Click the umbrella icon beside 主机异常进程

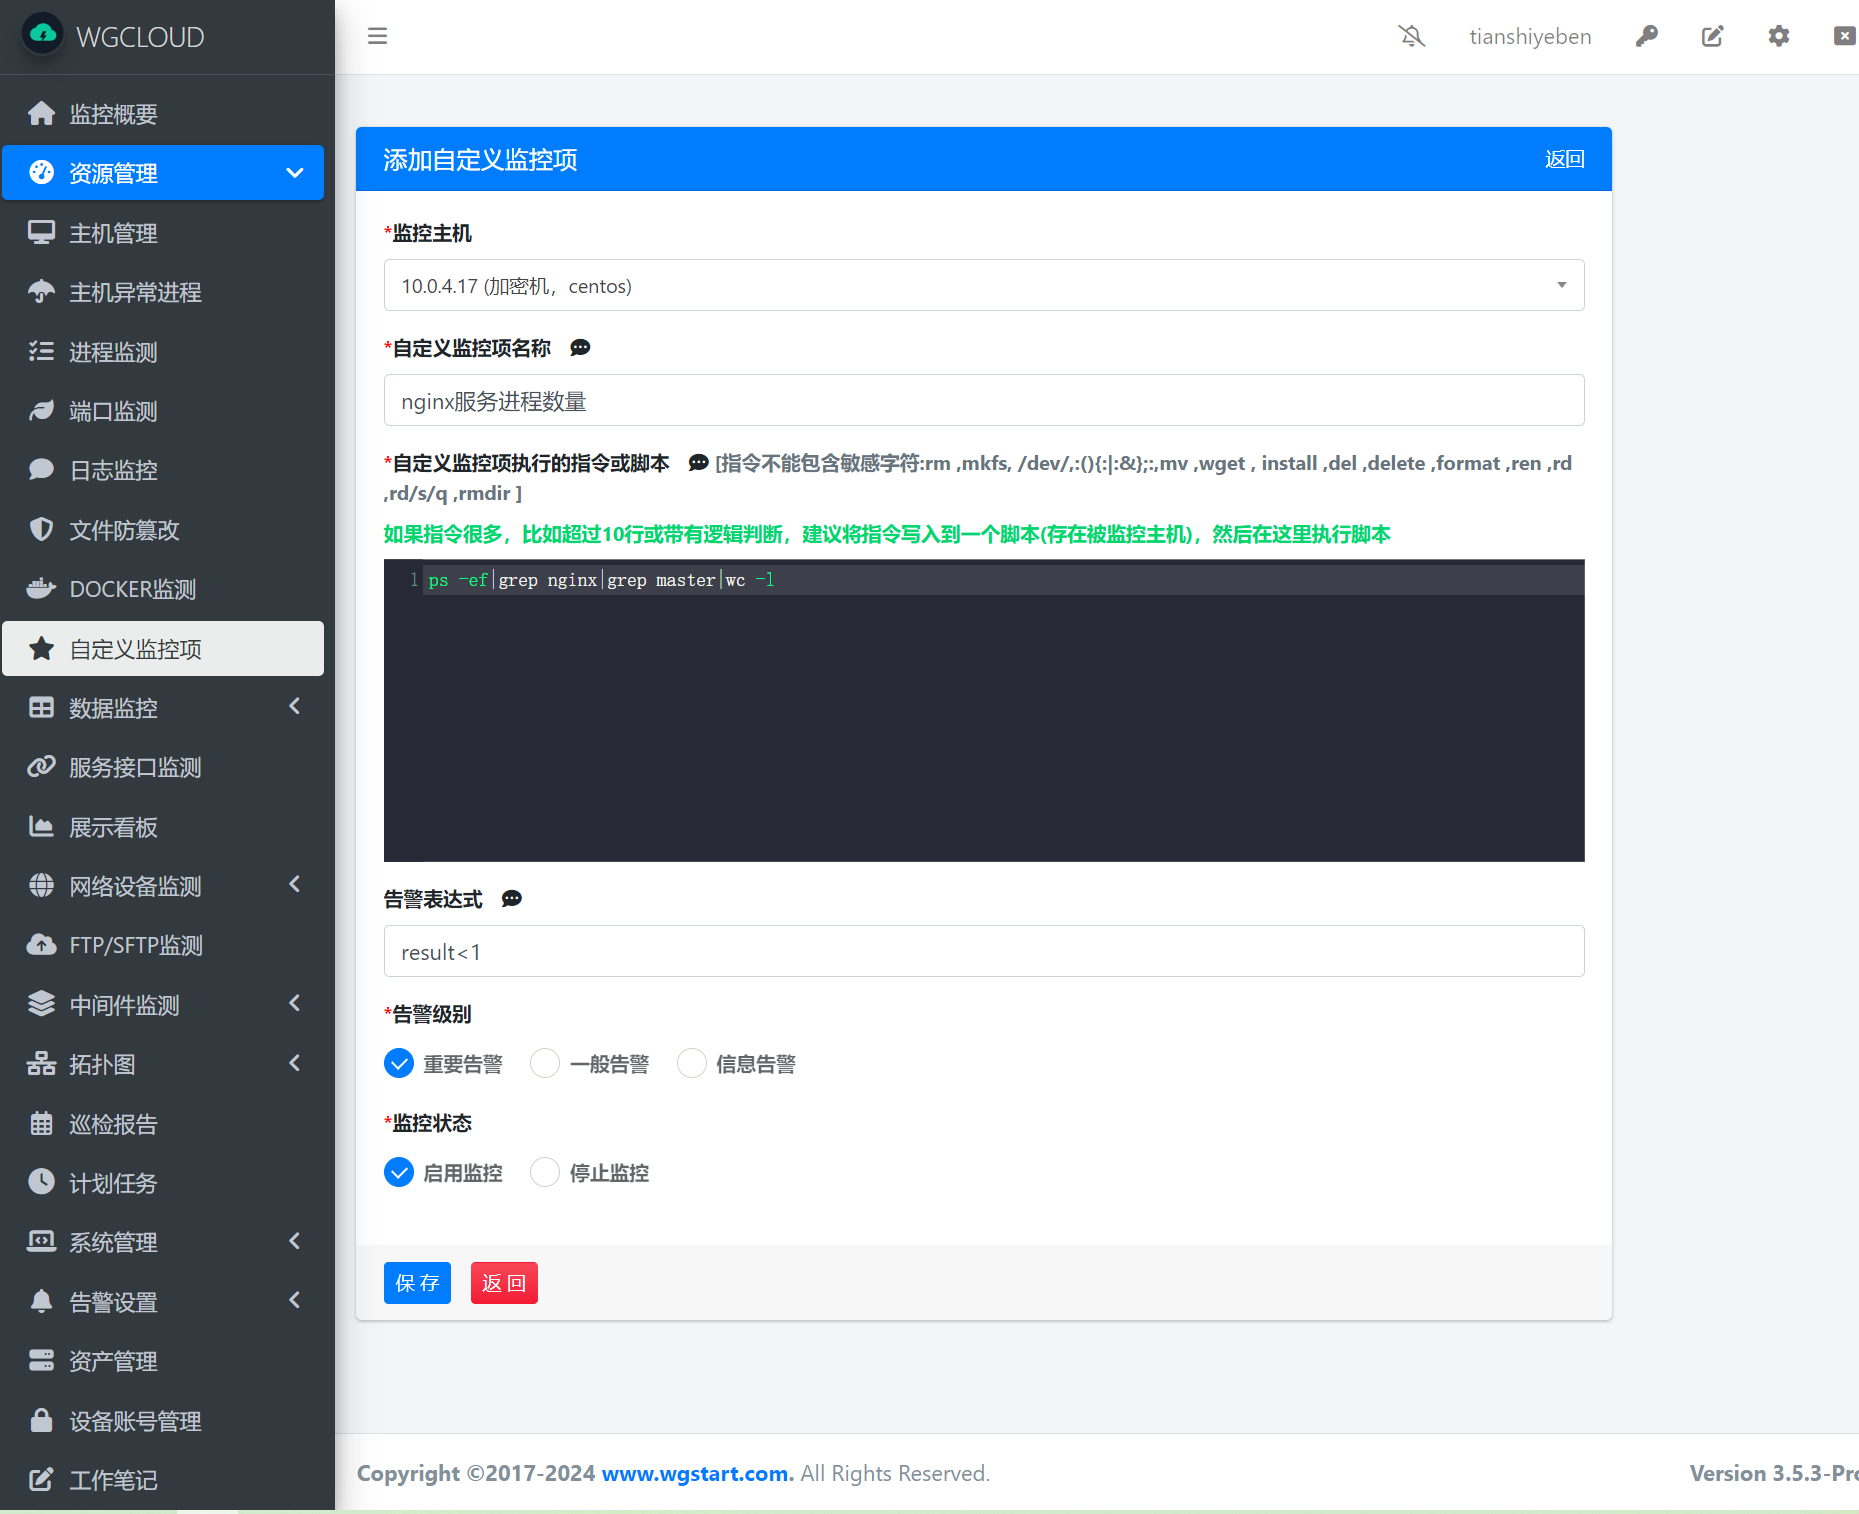41,292
